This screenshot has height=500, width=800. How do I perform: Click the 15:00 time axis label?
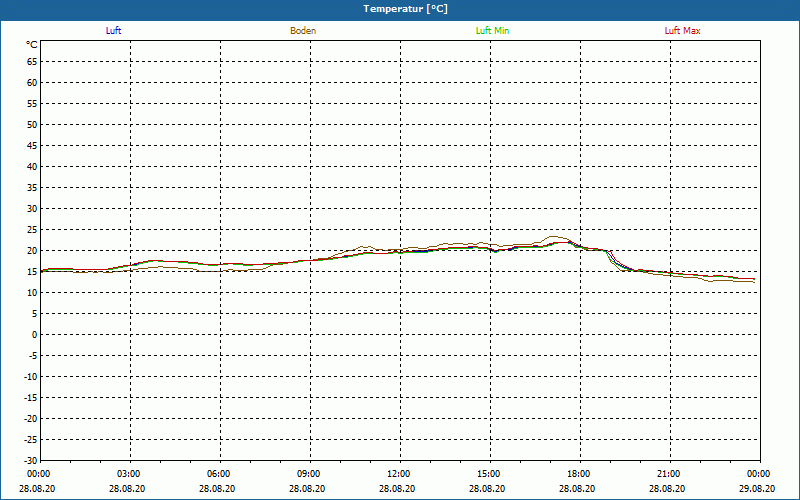pyautogui.click(x=489, y=474)
